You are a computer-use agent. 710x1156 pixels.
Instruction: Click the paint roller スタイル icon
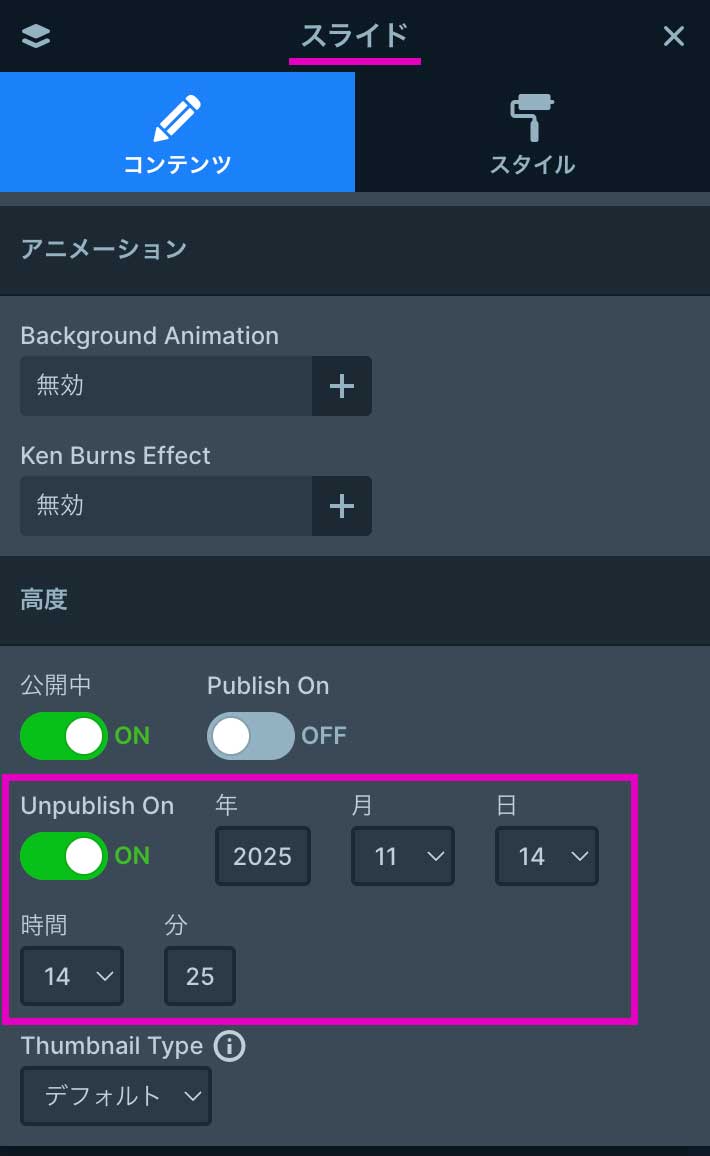[x=532, y=120]
